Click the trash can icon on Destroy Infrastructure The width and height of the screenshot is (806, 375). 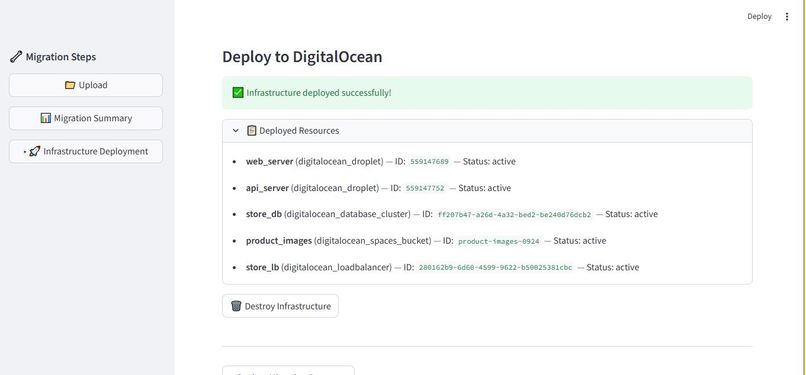tap(236, 306)
